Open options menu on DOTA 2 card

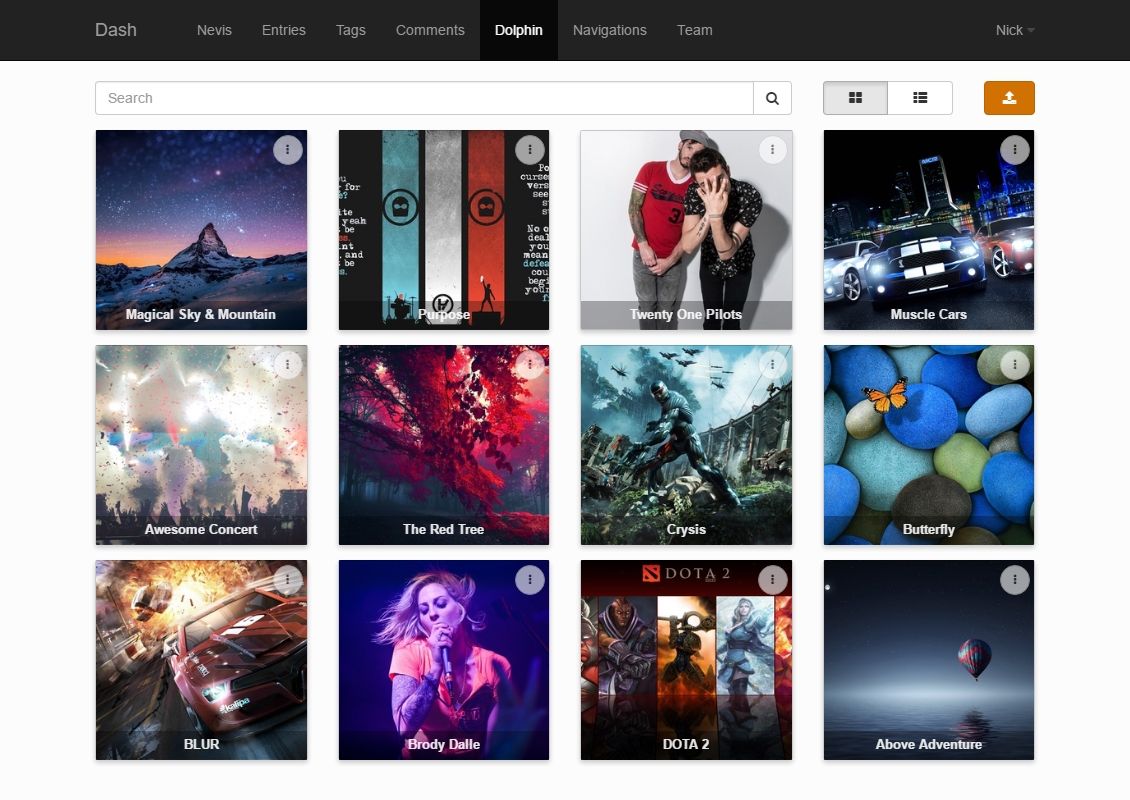point(773,579)
